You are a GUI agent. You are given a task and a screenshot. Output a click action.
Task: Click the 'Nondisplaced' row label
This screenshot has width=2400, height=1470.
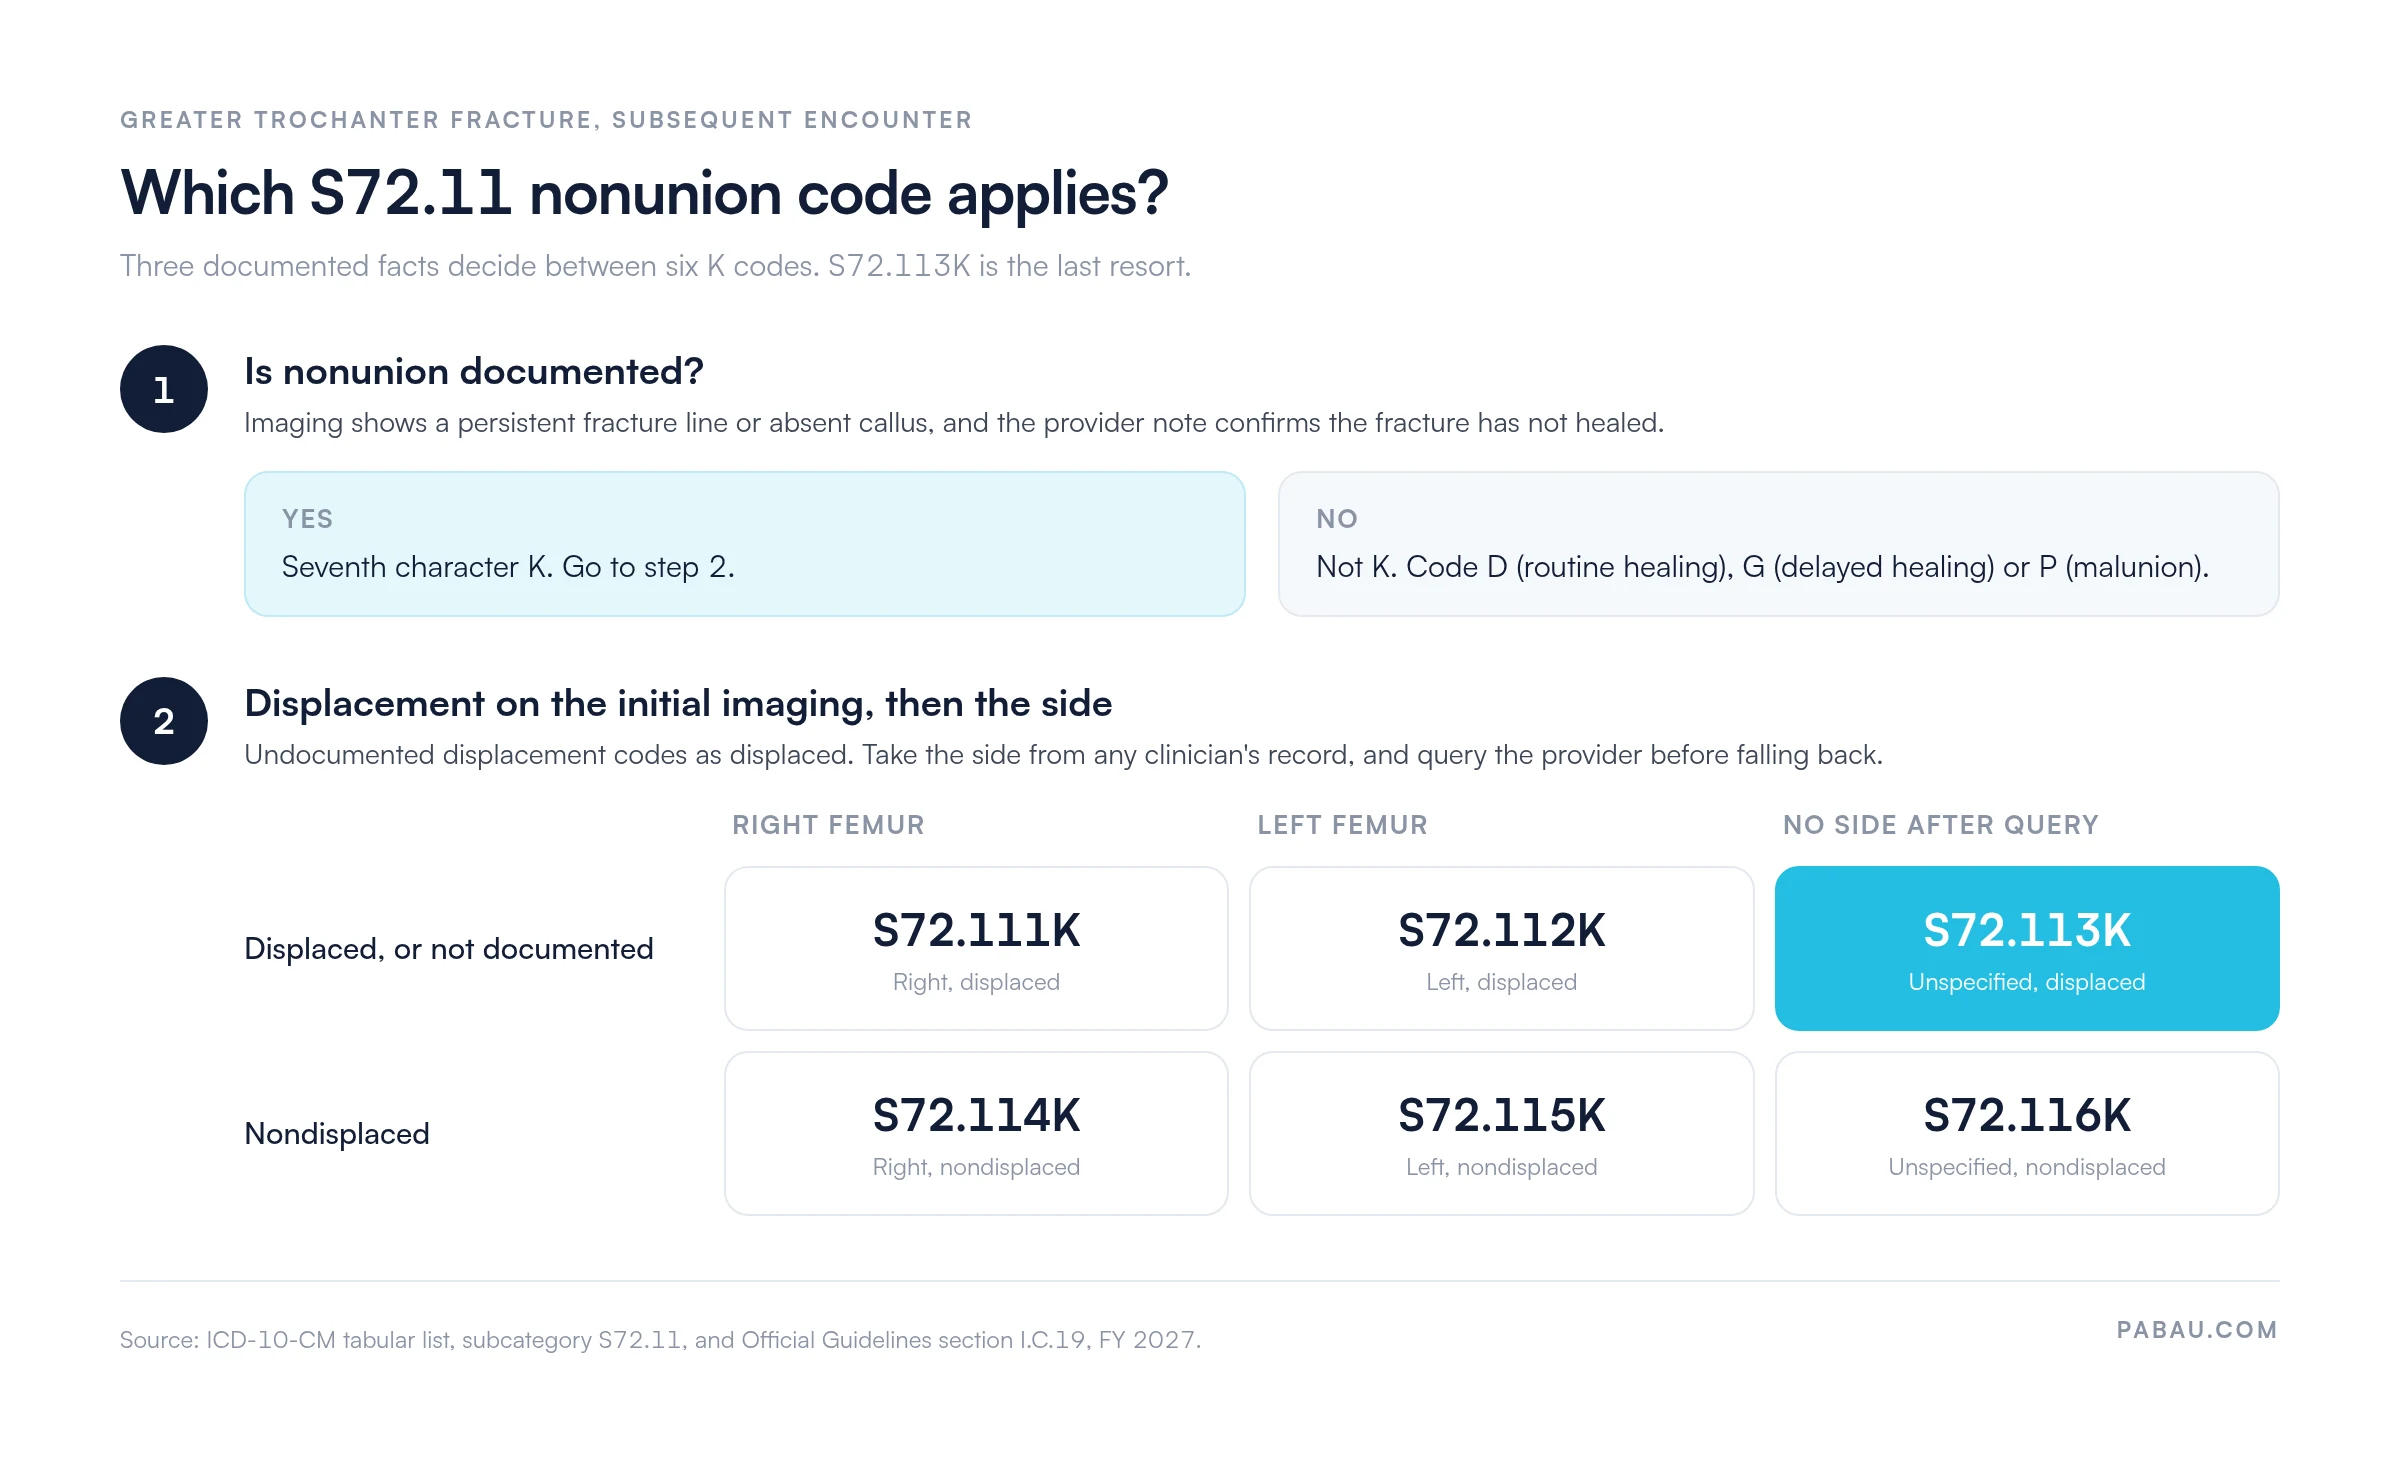pyautogui.click(x=337, y=1133)
